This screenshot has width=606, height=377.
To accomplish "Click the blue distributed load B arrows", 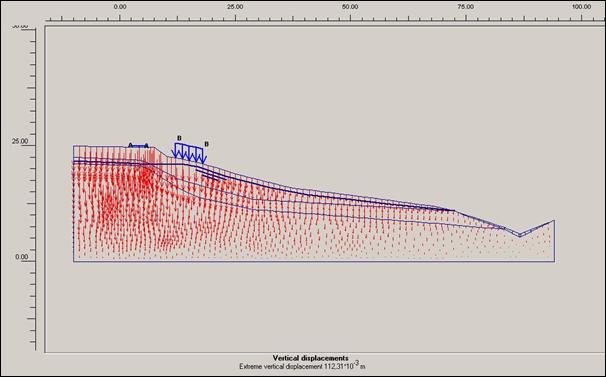I will 189,153.
